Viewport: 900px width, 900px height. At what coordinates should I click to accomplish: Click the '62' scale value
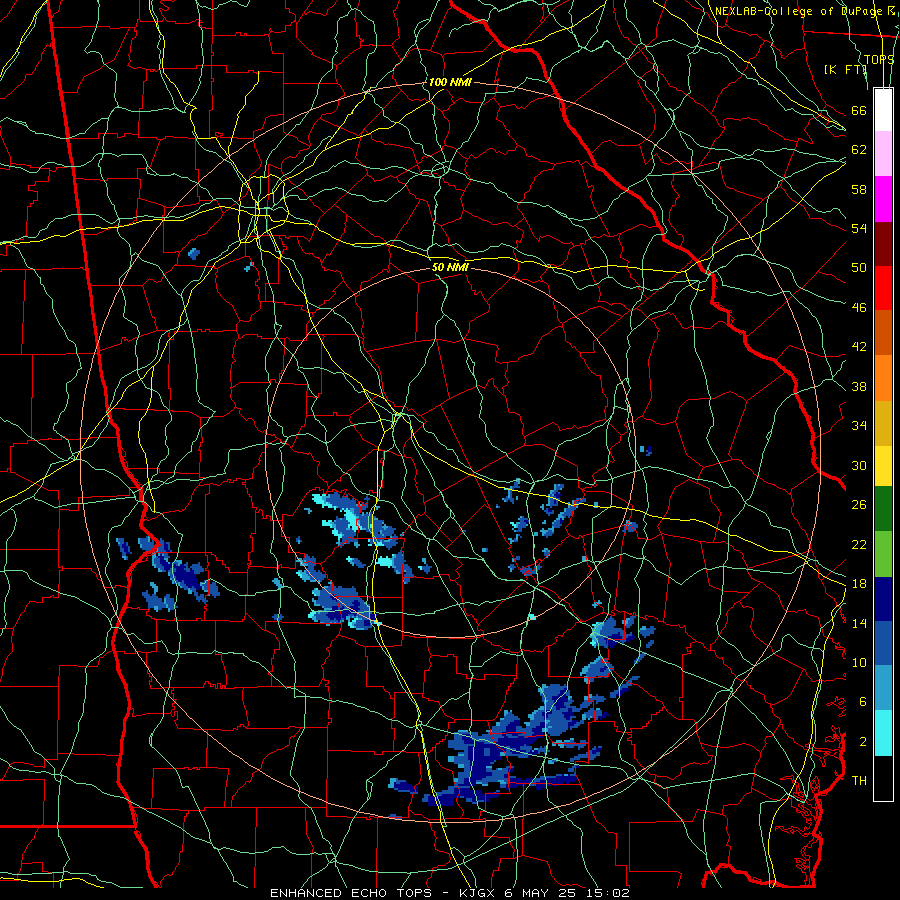click(x=859, y=150)
